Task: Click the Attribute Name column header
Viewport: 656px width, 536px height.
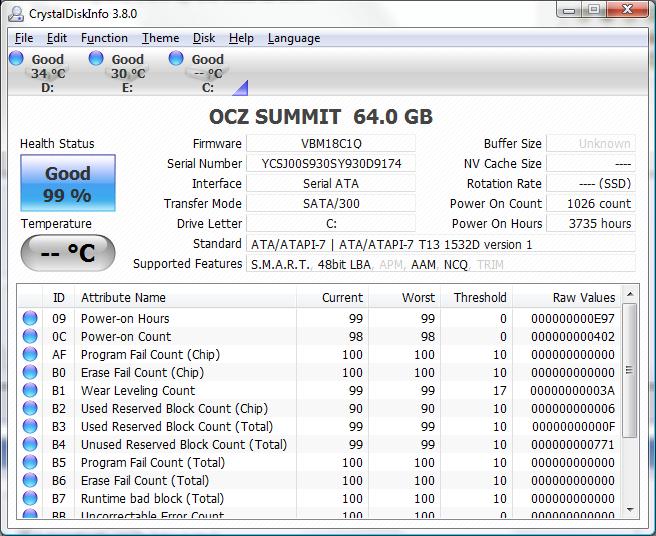Action: 185,297
